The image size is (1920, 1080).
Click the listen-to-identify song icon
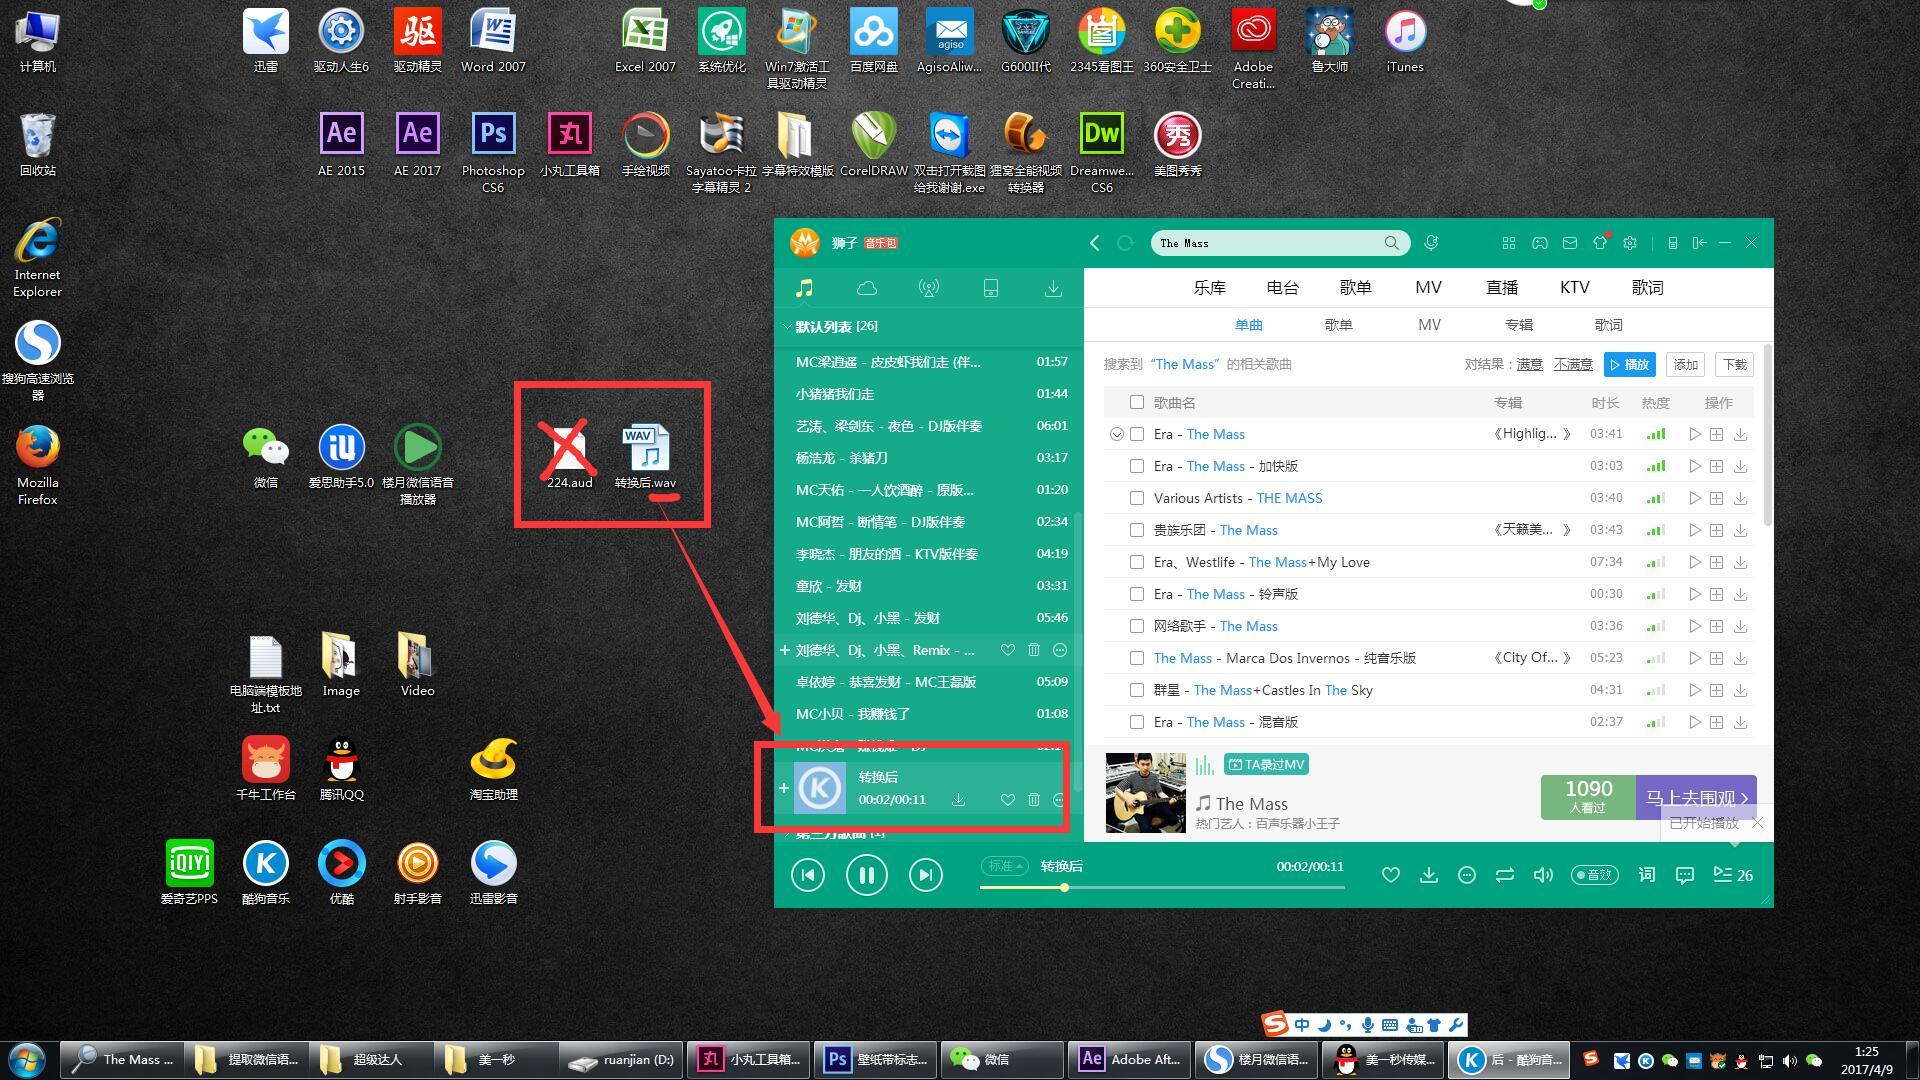click(x=1431, y=243)
